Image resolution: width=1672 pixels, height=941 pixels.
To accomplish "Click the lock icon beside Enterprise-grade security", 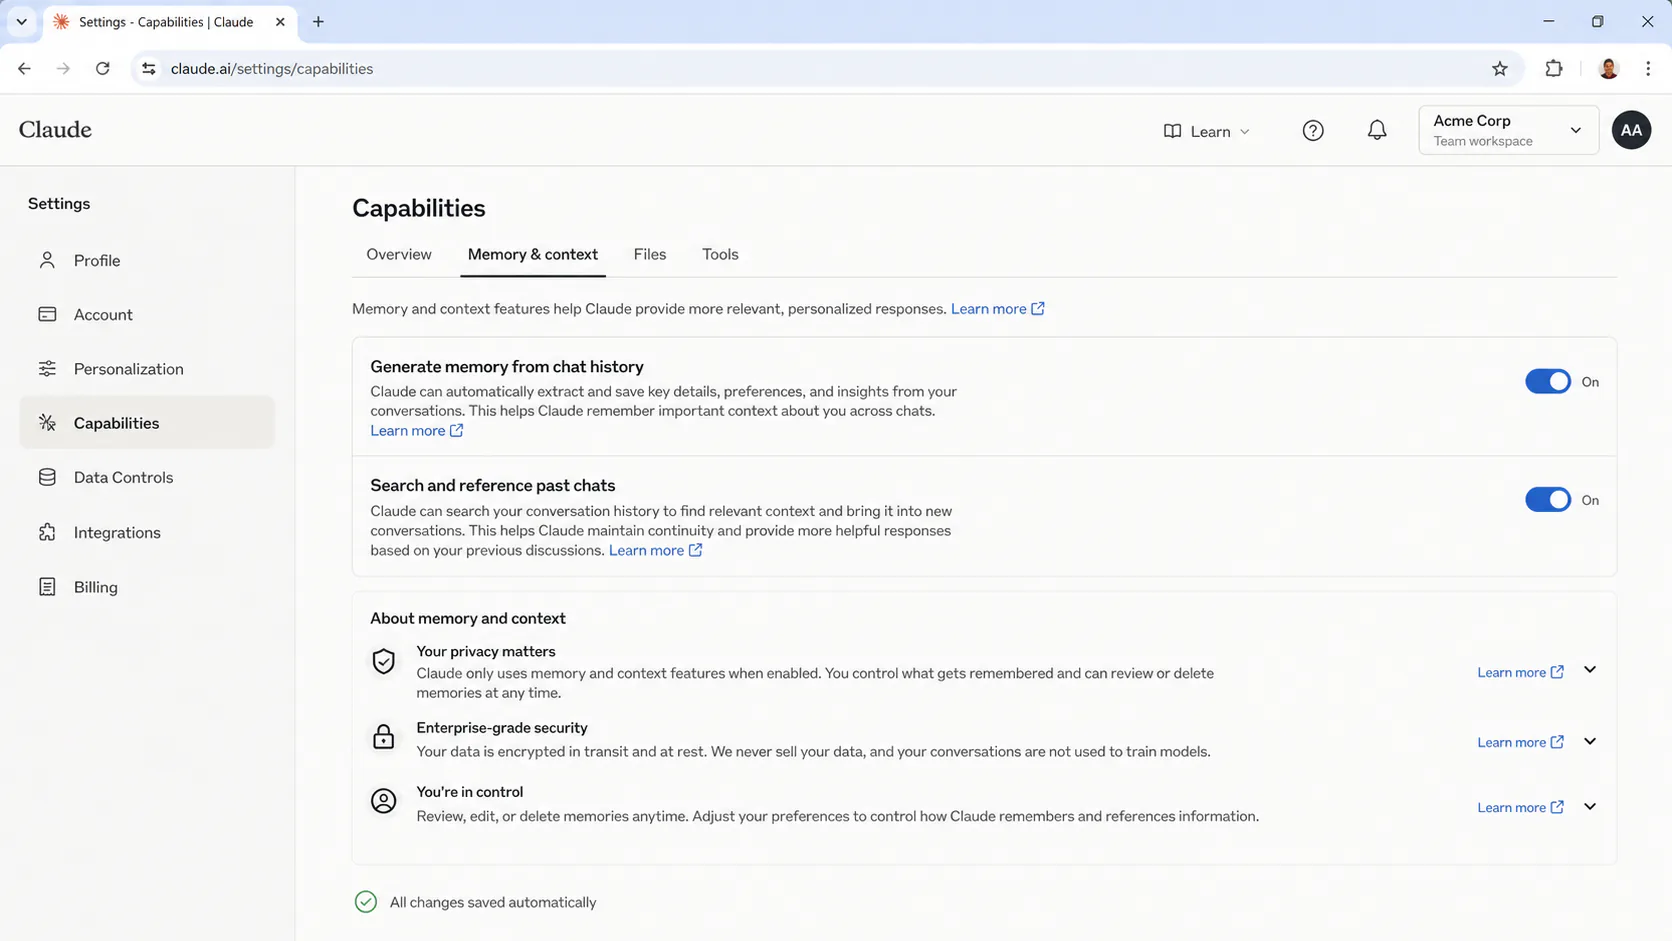I will point(383,737).
